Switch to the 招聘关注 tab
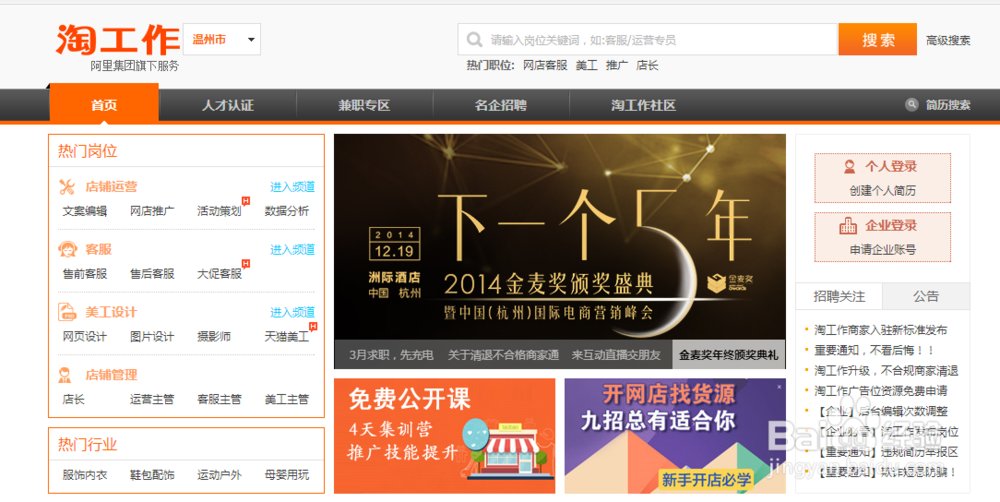The width and height of the screenshot is (1000, 502). [x=839, y=297]
